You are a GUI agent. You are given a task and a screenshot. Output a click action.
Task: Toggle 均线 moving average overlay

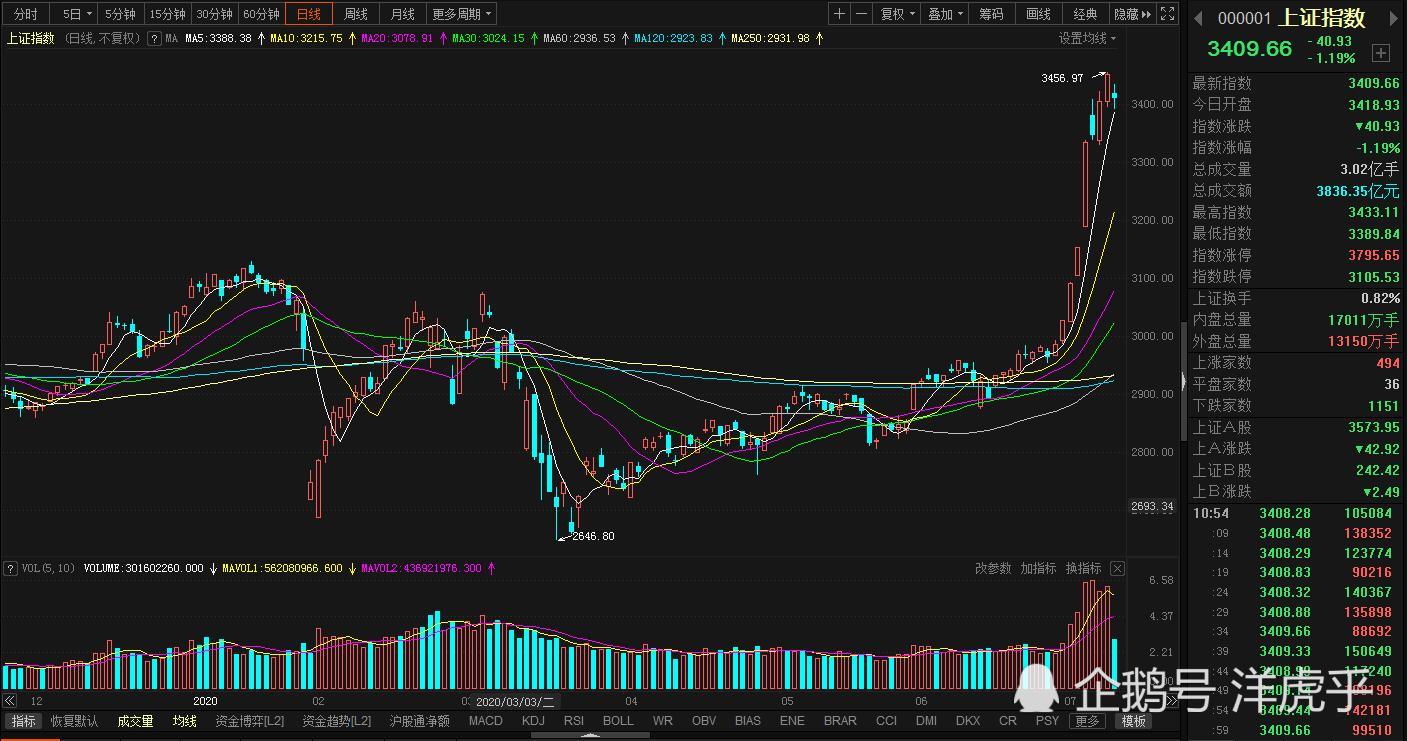185,721
